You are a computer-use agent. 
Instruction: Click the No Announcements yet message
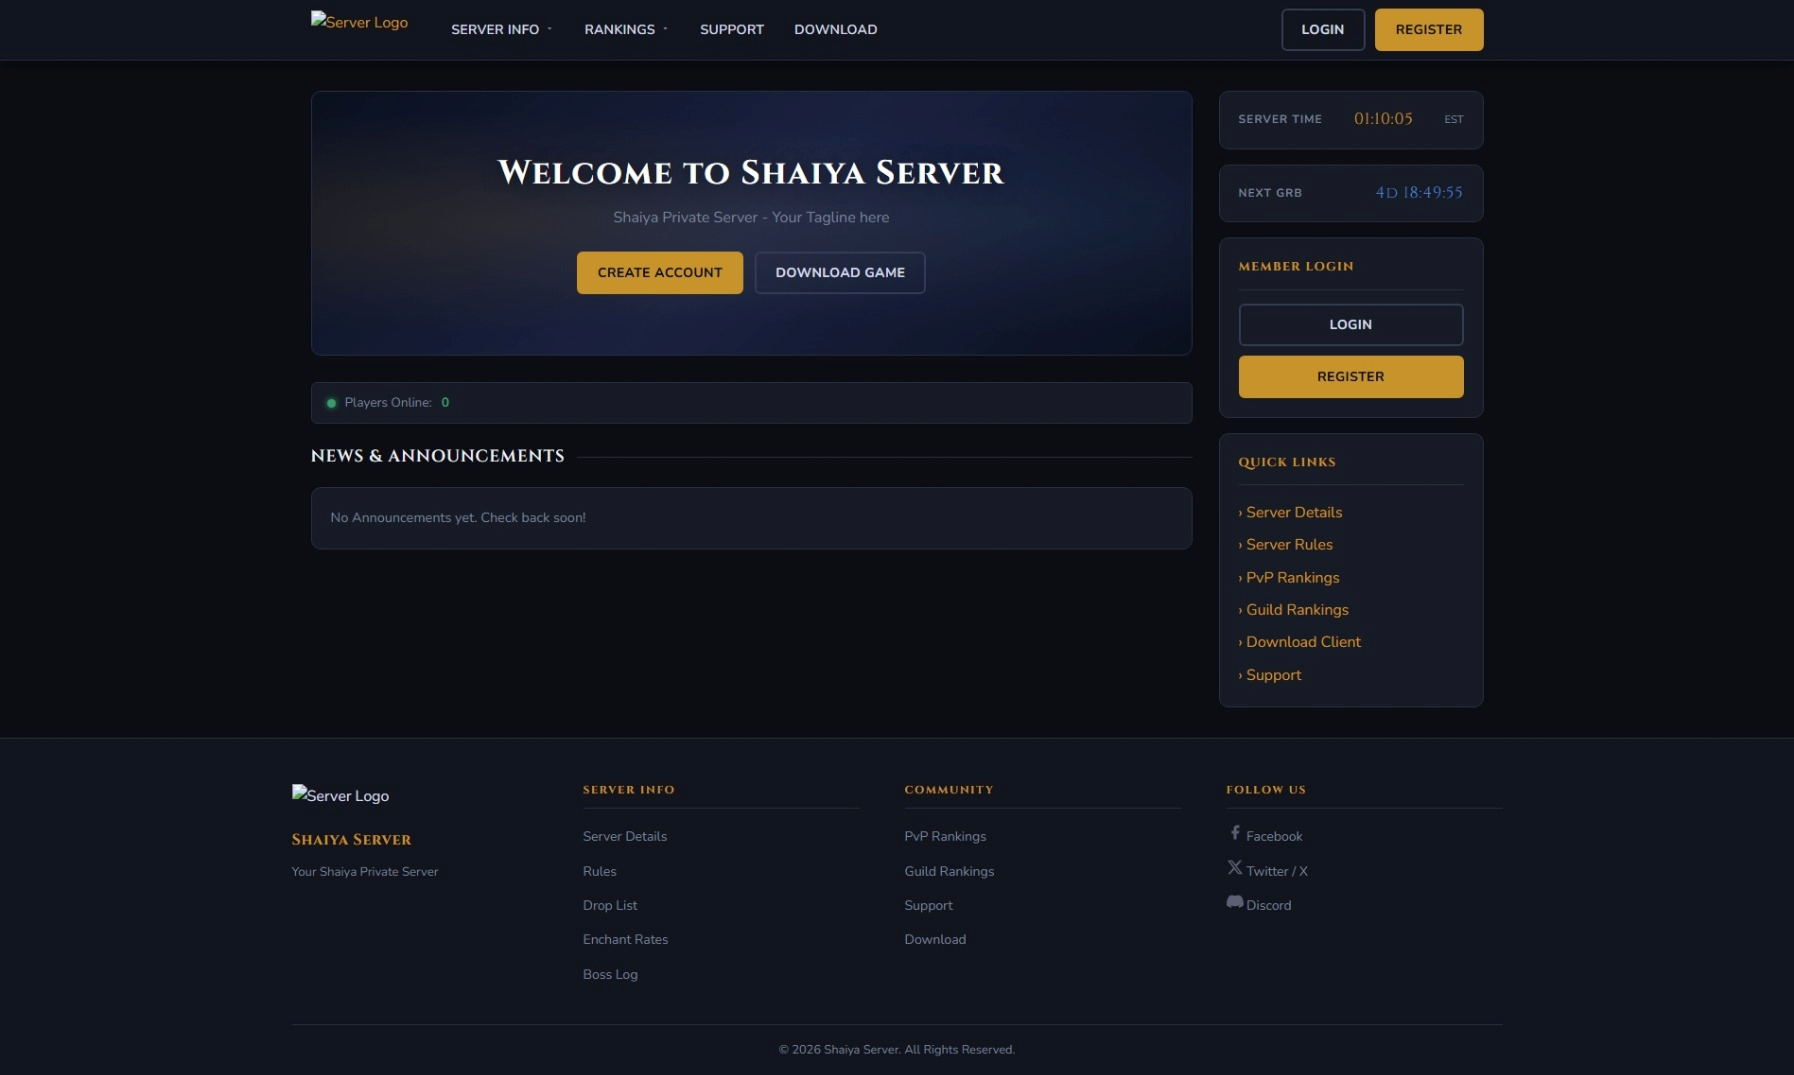coord(458,517)
